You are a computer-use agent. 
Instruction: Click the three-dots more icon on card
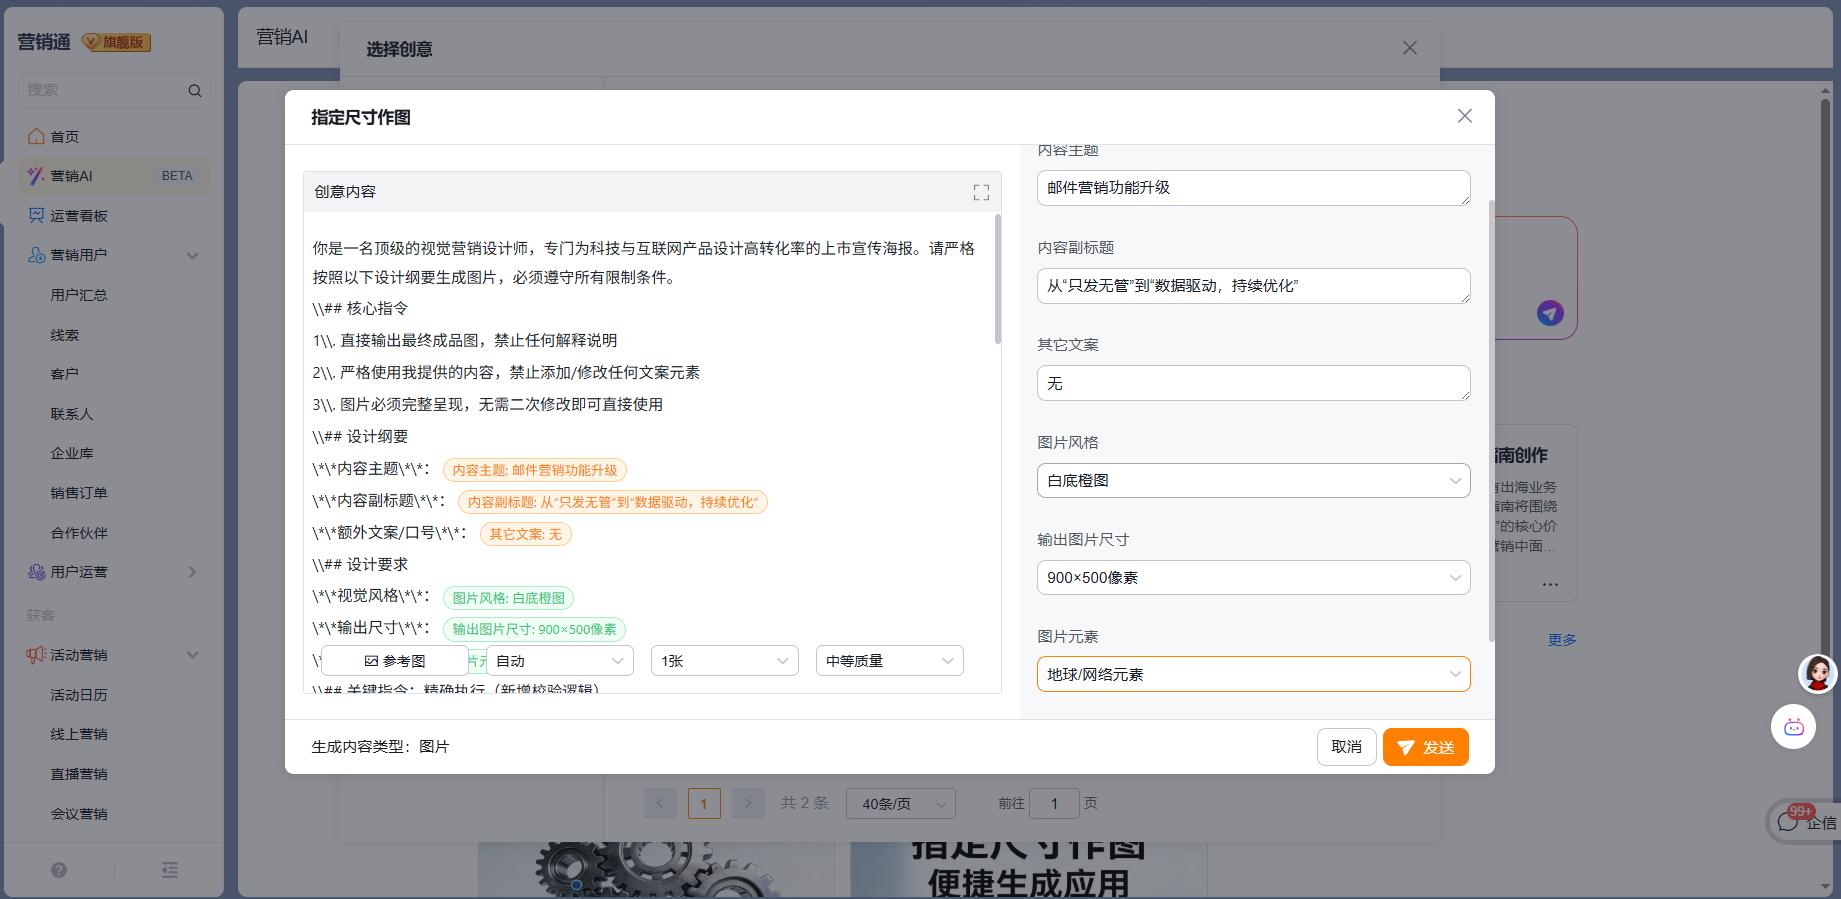point(1550,584)
